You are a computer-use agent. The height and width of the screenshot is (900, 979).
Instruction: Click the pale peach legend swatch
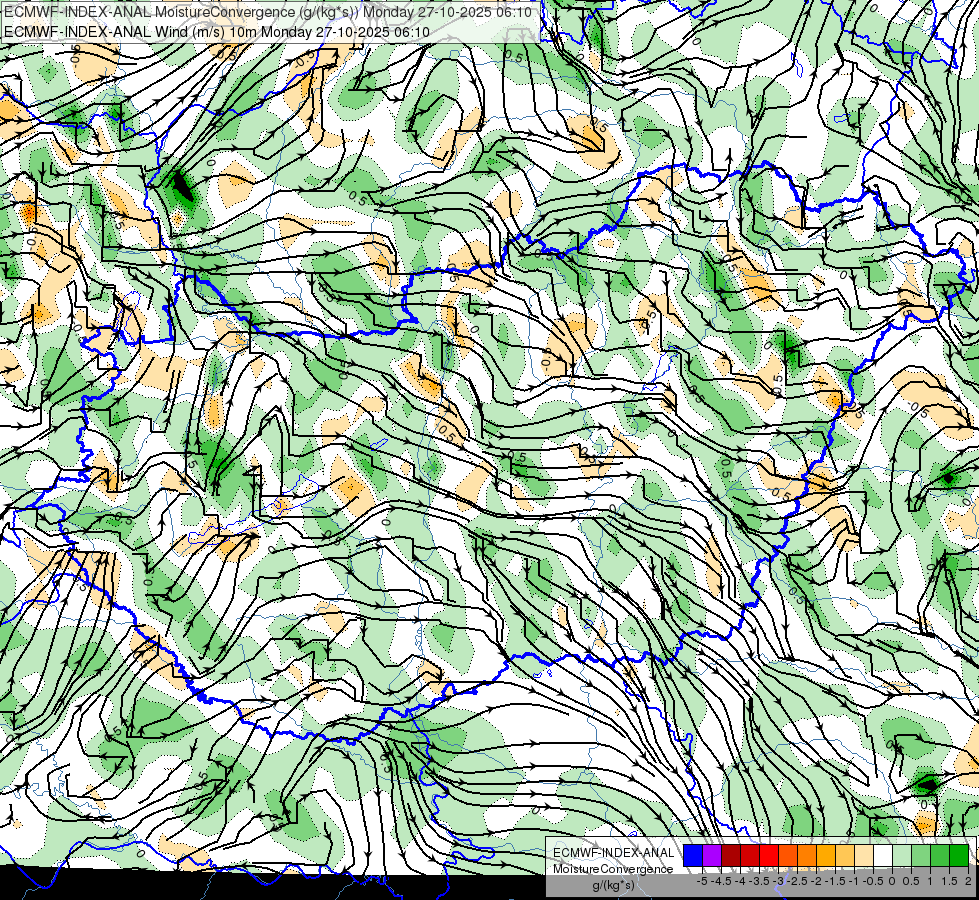pyautogui.click(x=864, y=855)
